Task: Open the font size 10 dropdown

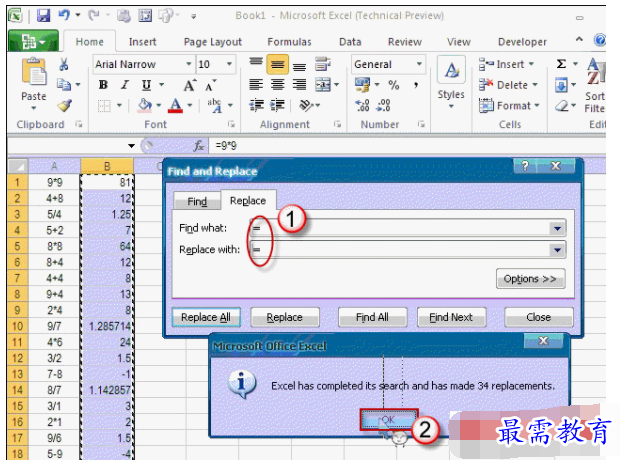Action: pyautogui.click(x=229, y=64)
